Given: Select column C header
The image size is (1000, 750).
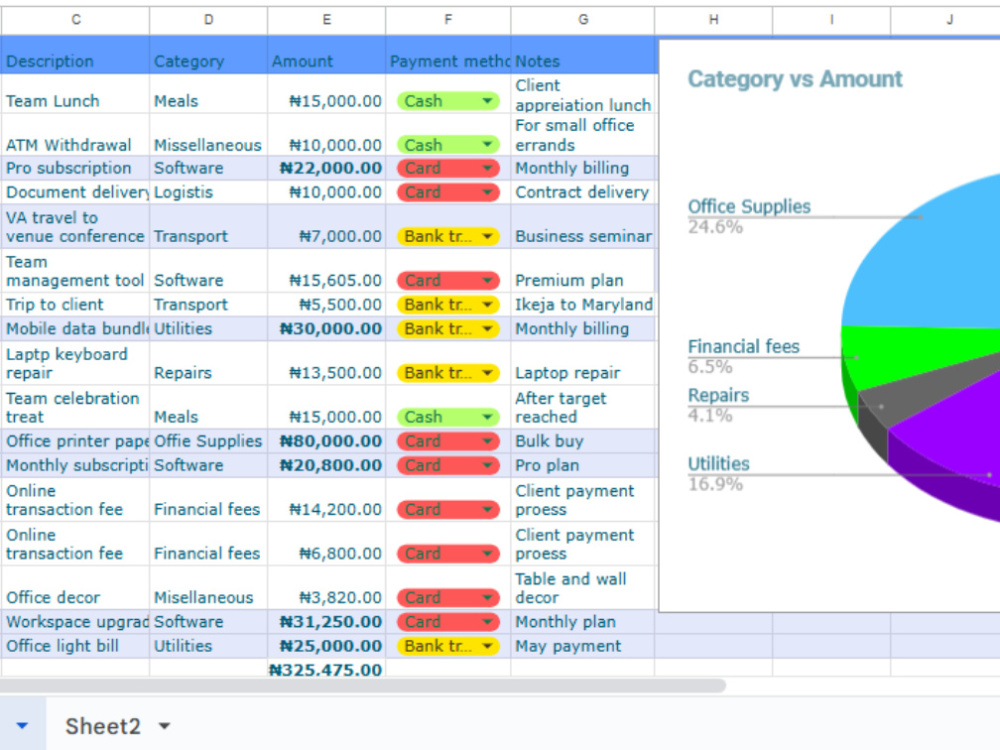Looking at the screenshot, I should pyautogui.click(x=75, y=20).
